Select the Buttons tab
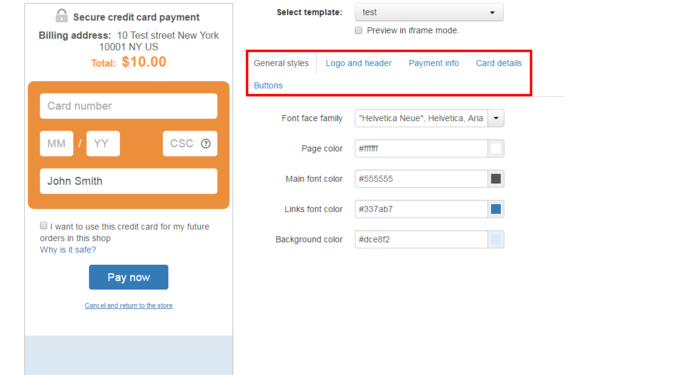Image resolution: width=700 pixels, height=375 pixels. 268,85
